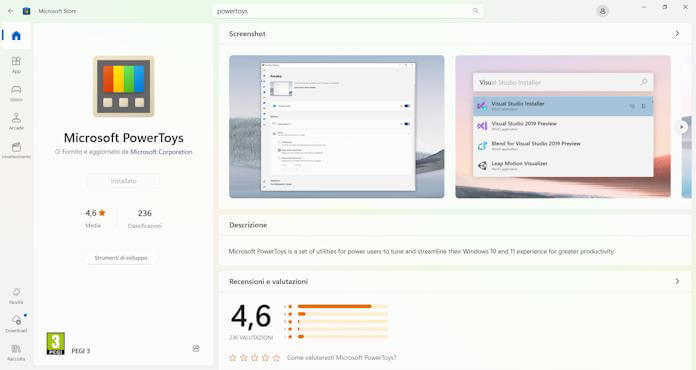The image size is (696, 370).
Task: Rate PowerToys two stars
Action: tap(244, 358)
